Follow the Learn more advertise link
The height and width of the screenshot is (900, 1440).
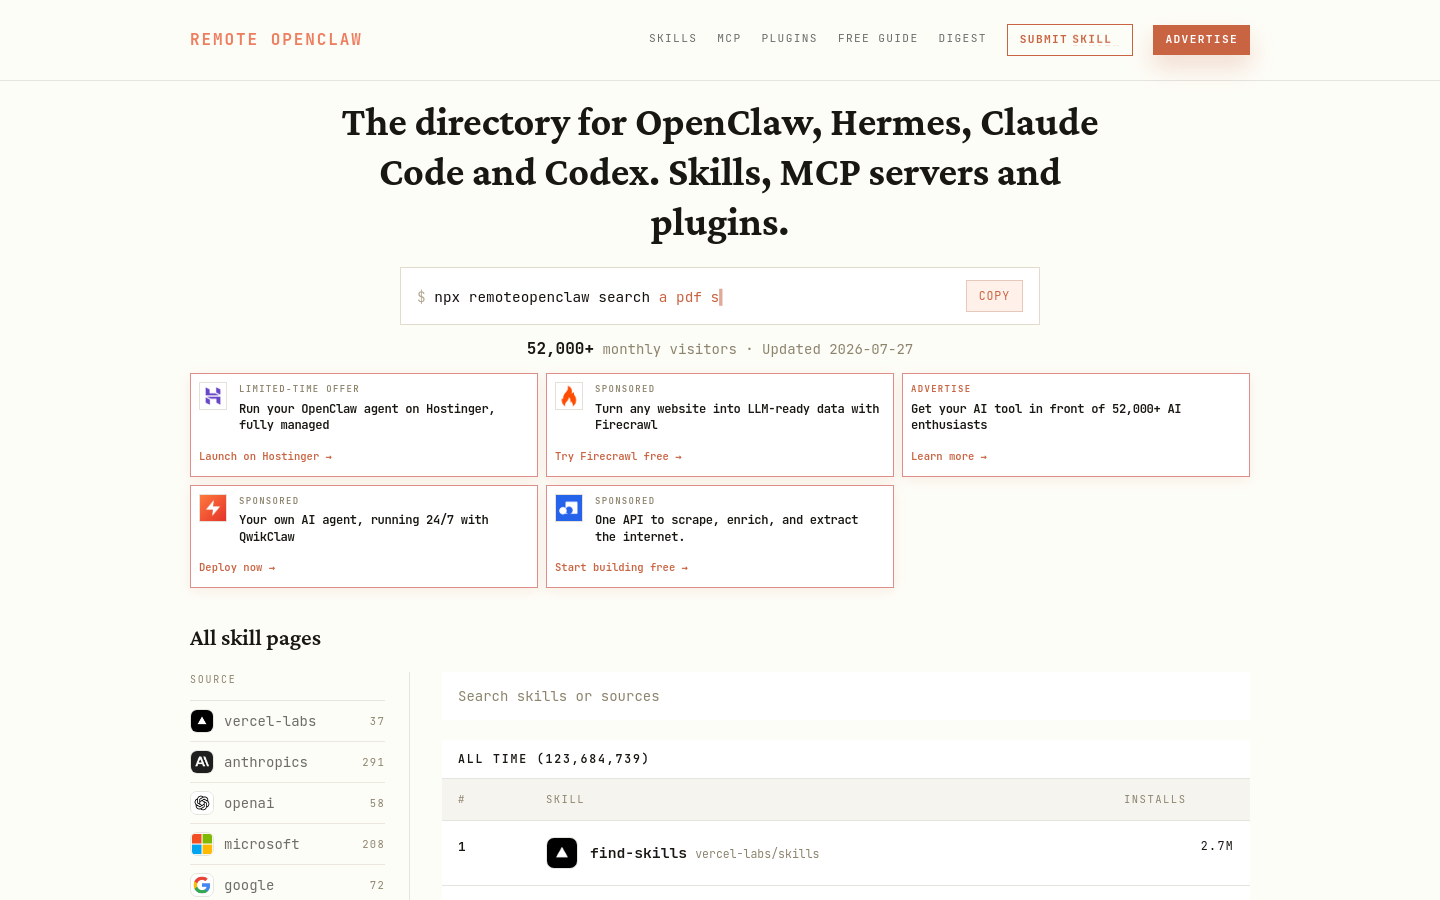coord(949,456)
